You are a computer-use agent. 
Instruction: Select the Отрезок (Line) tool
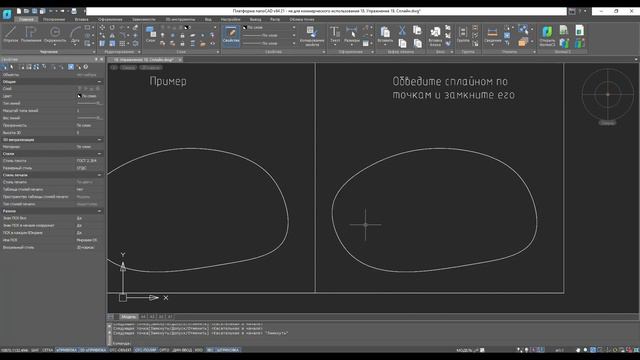(x=11, y=34)
